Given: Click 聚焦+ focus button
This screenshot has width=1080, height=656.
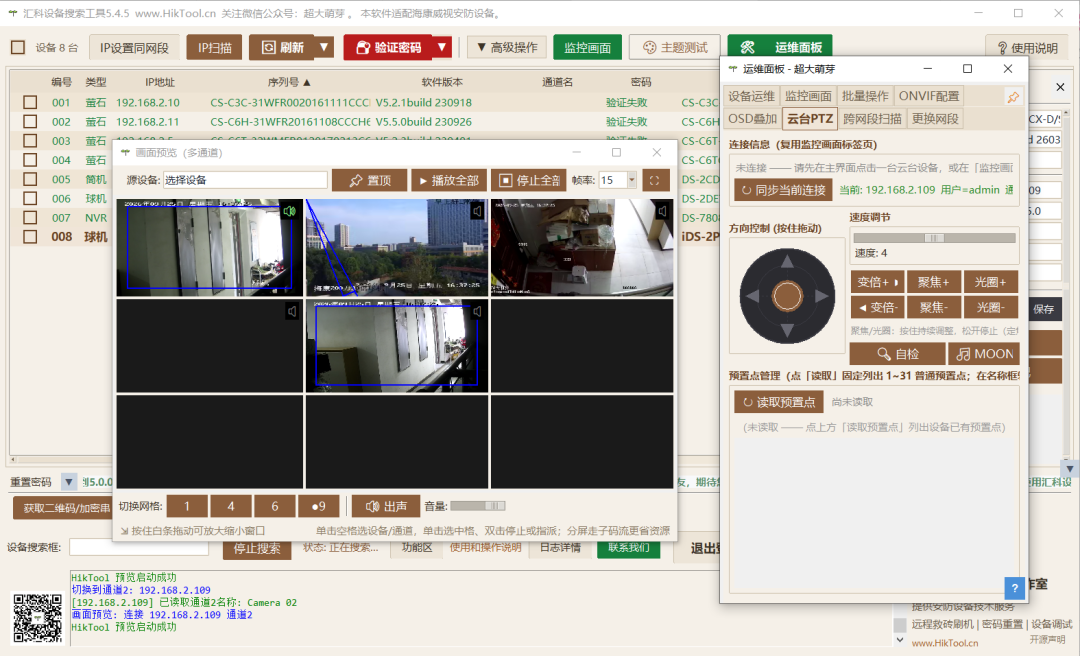Looking at the screenshot, I should pyautogui.click(x=933, y=282).
